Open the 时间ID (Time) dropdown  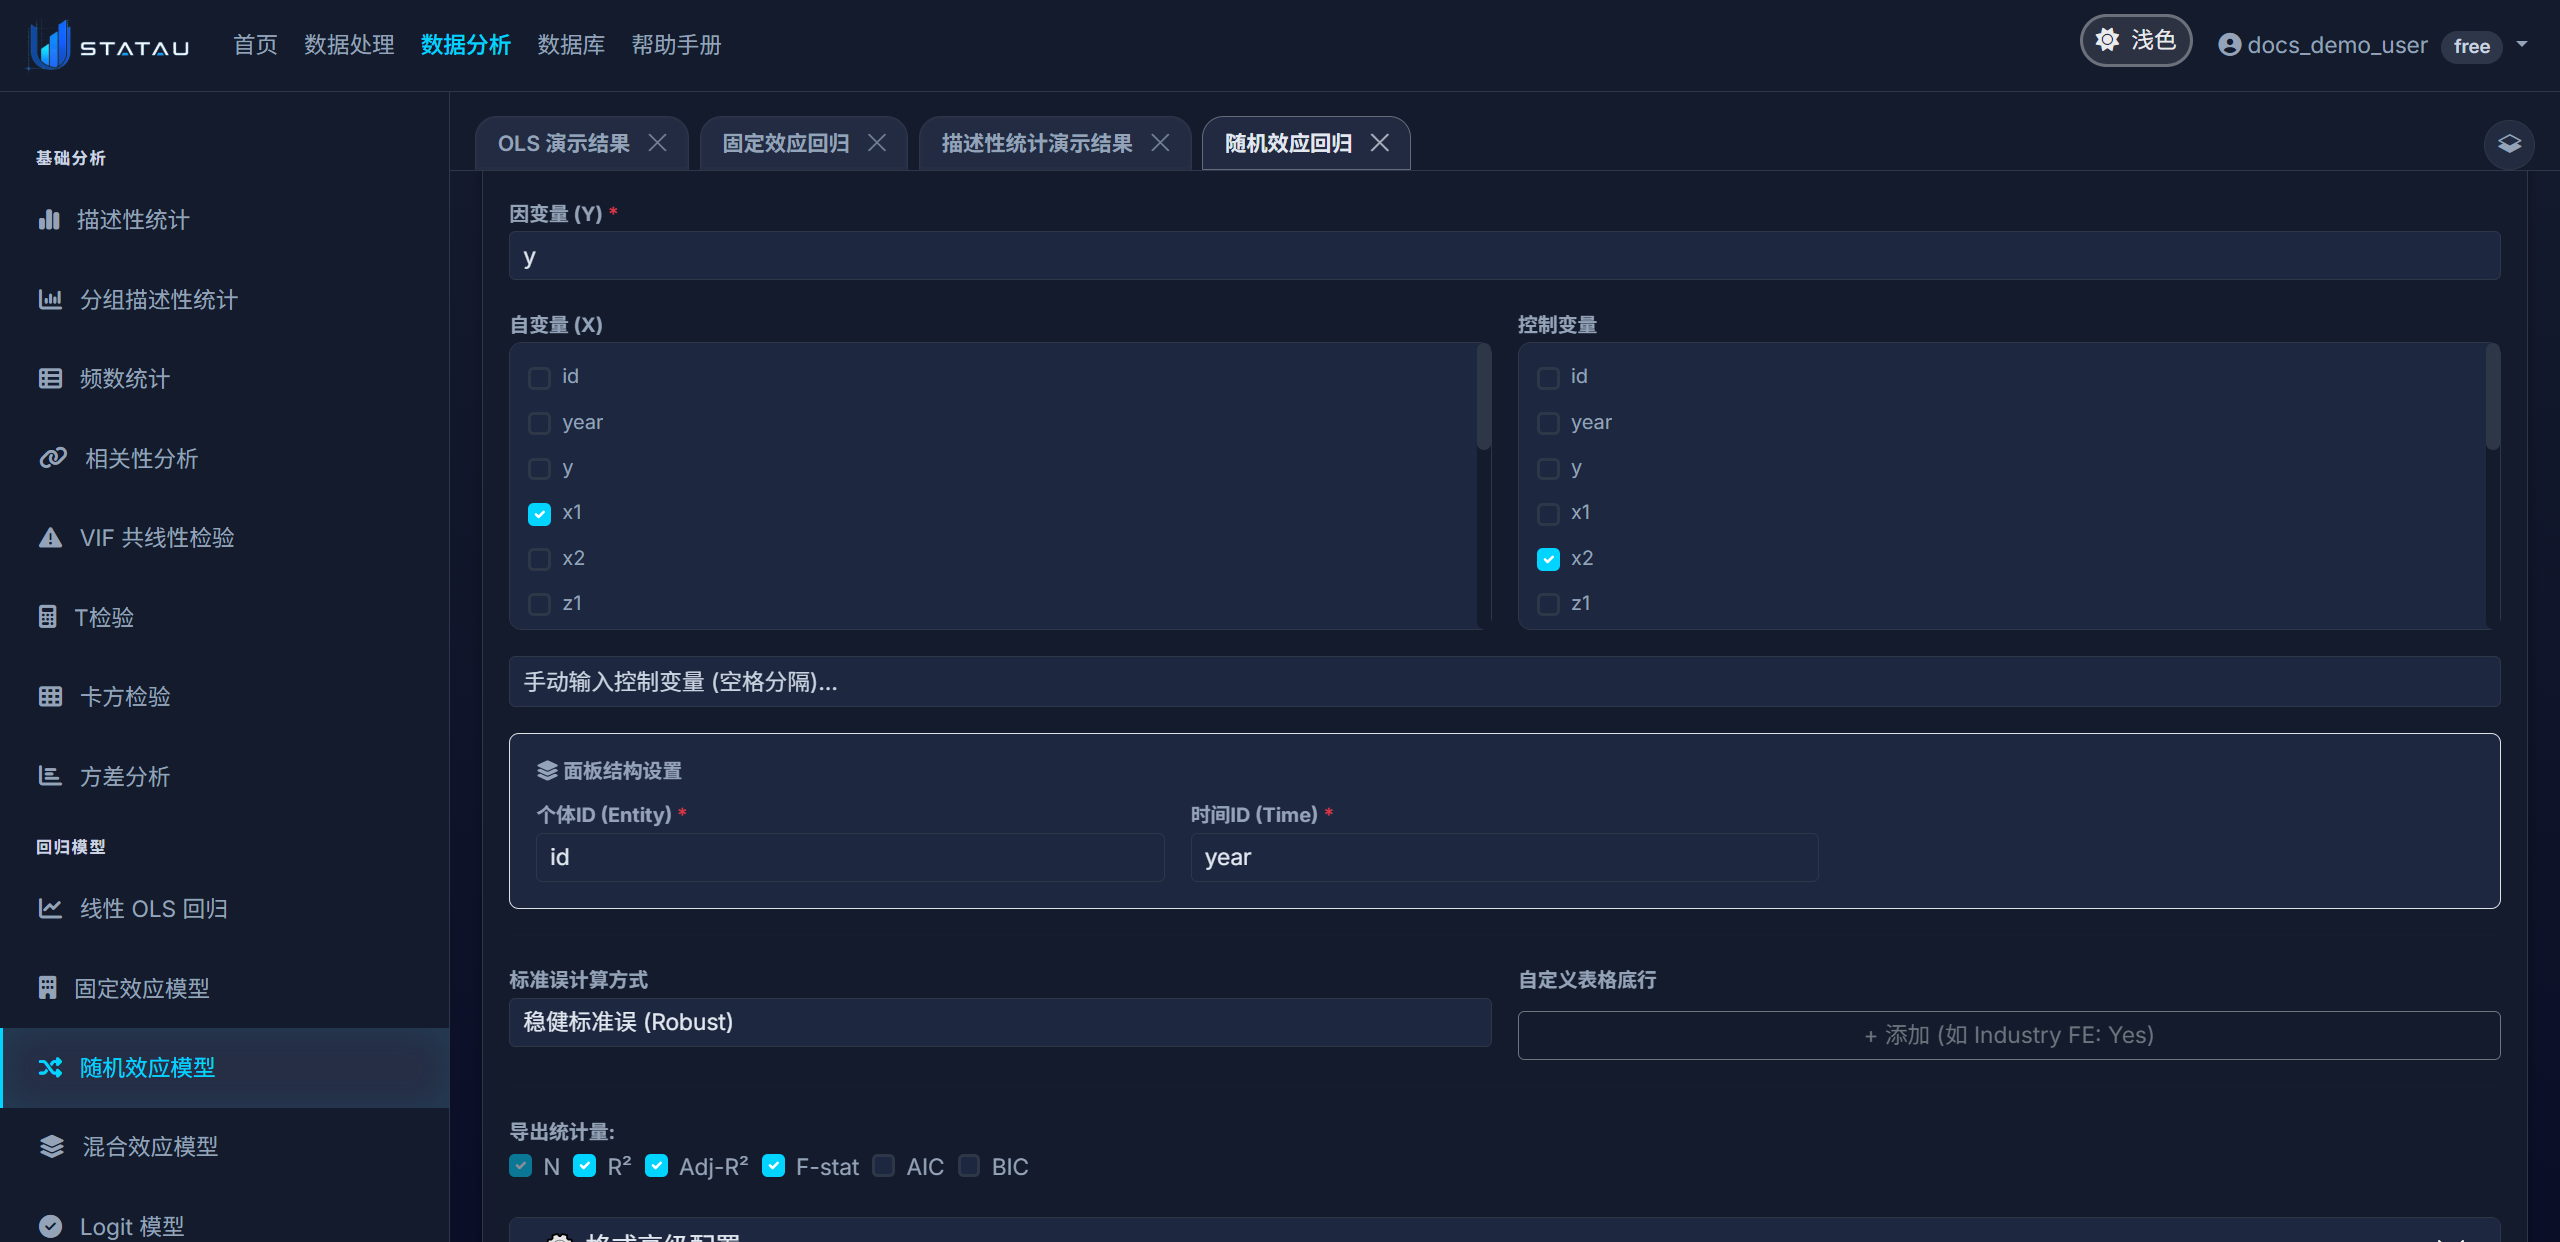1504,857
